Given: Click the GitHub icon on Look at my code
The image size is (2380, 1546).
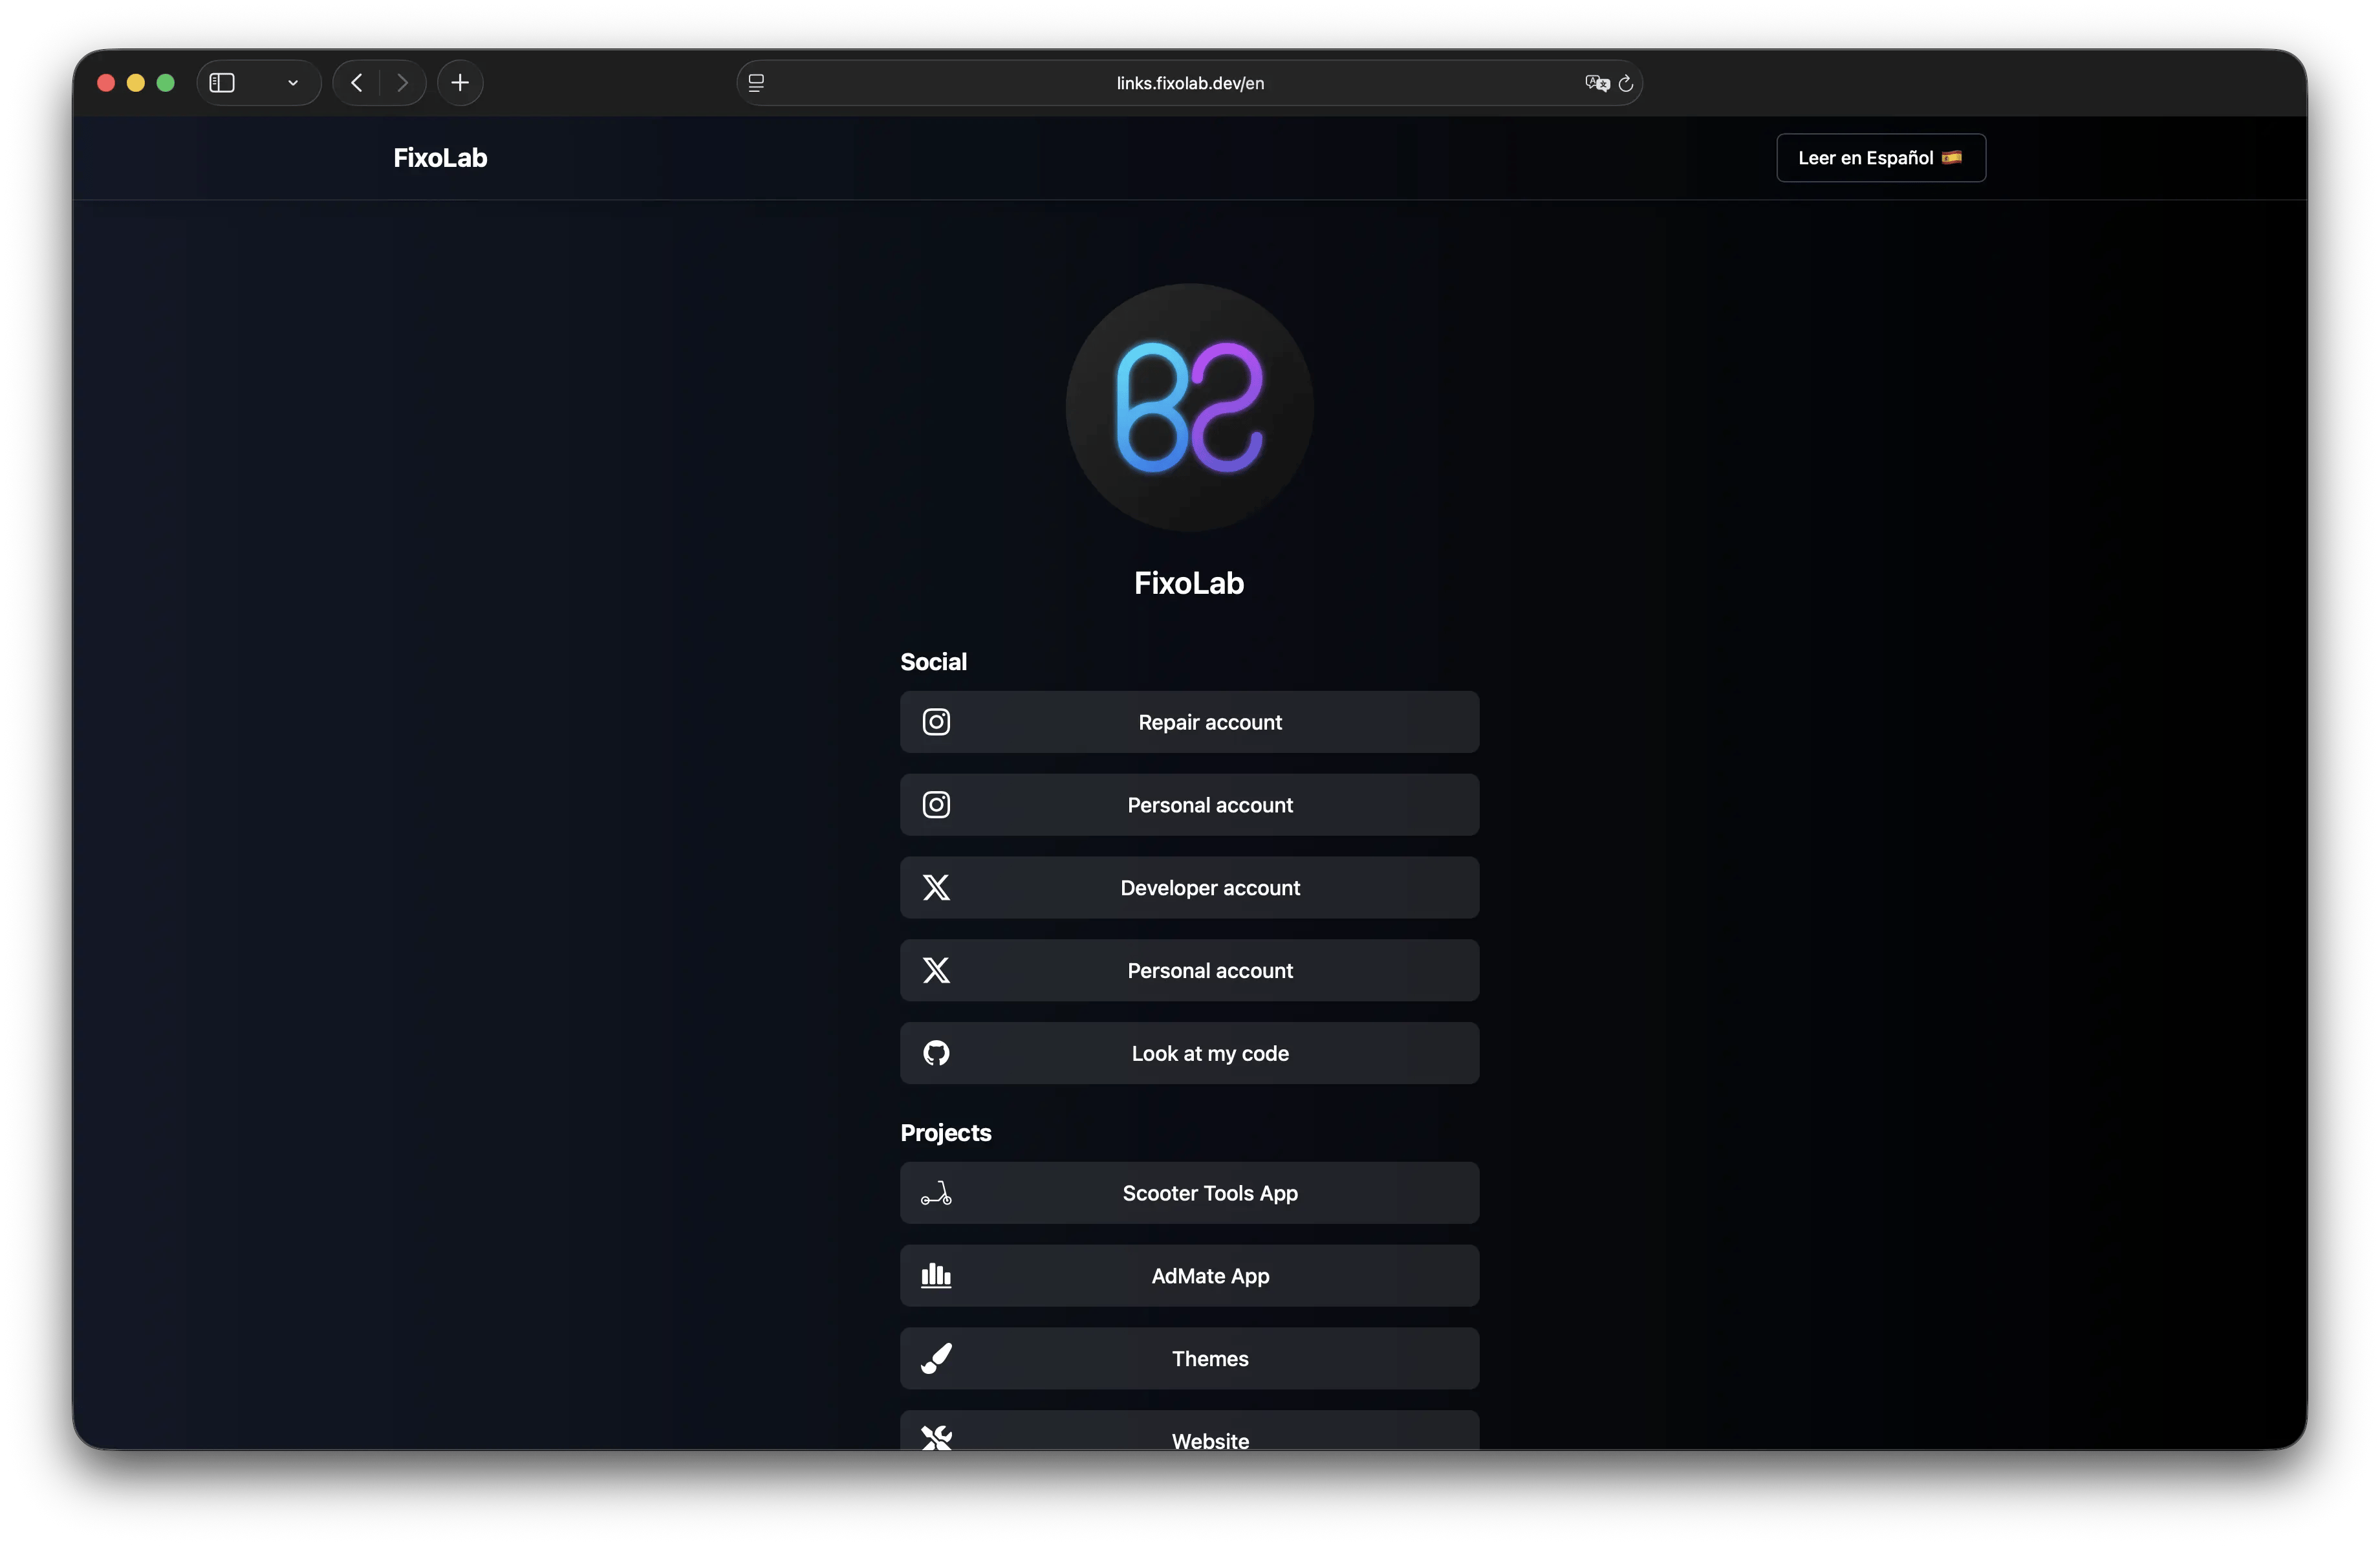Looking at the screenshot, I should [936, 1053].
